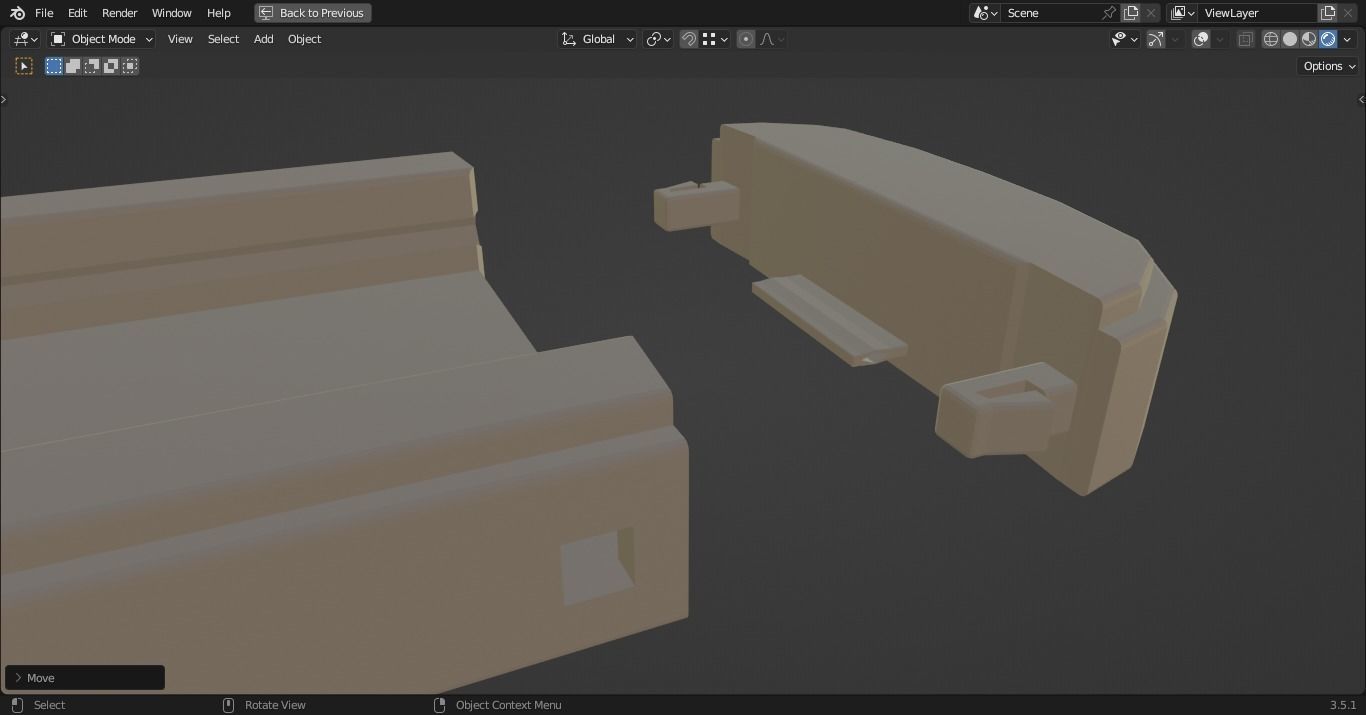Screen dimensions: 1366x715
Task: Open the Help menu
Action: 218,13
